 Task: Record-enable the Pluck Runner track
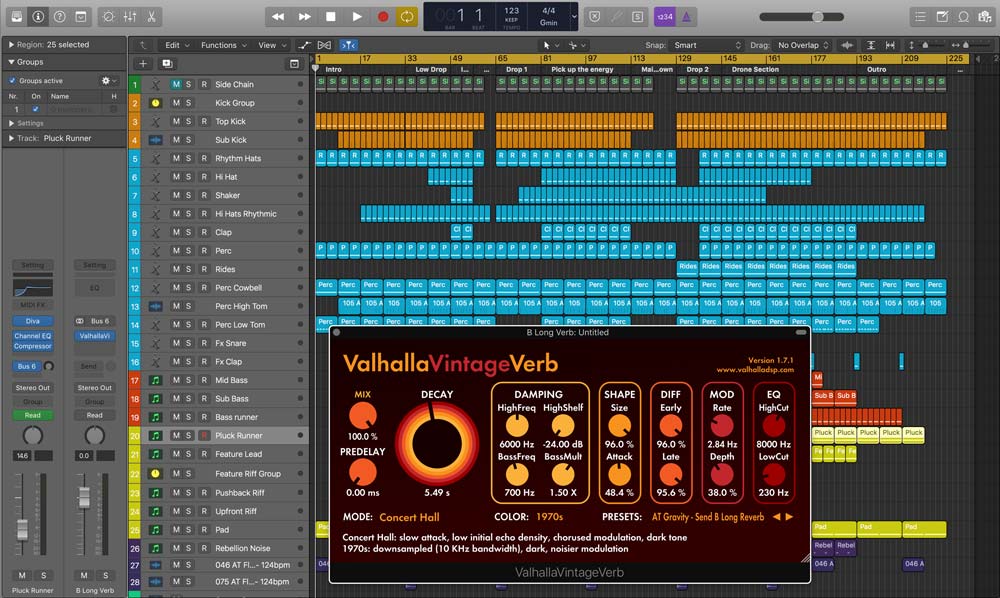point(204,436)
